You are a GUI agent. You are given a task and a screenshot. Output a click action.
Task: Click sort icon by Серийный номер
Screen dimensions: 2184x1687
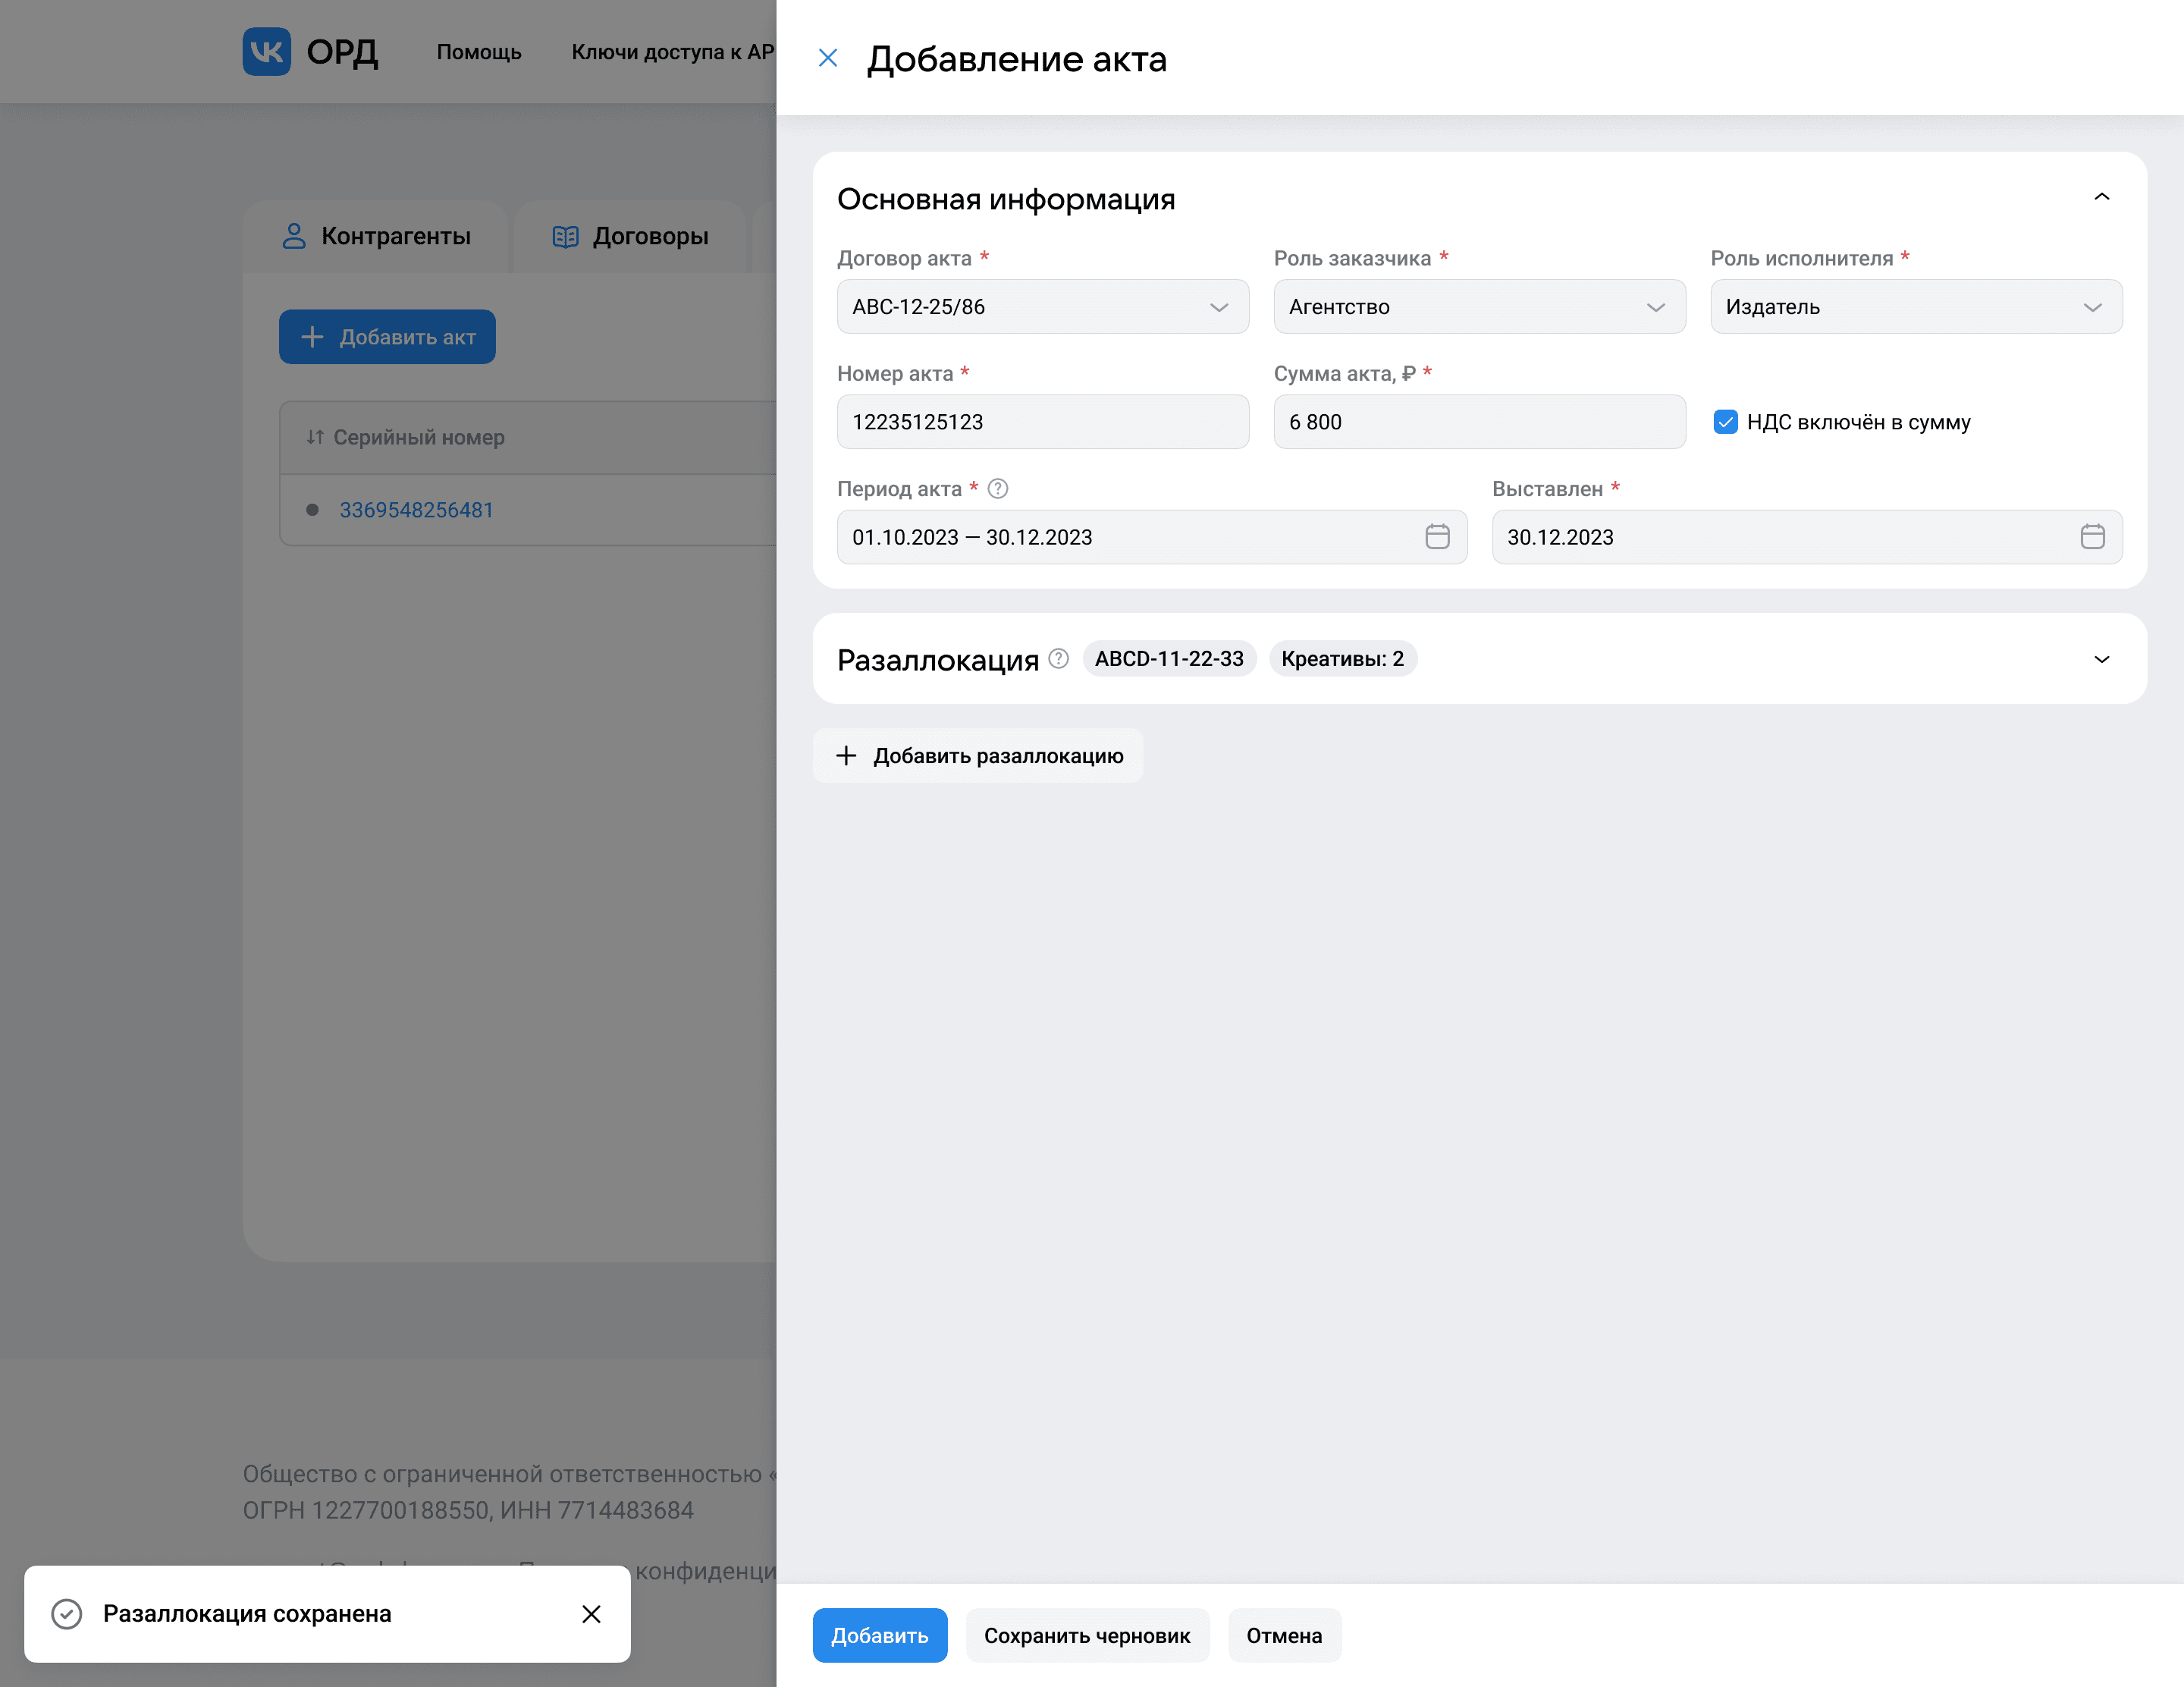pyautogui.click(x=315, y=437)
